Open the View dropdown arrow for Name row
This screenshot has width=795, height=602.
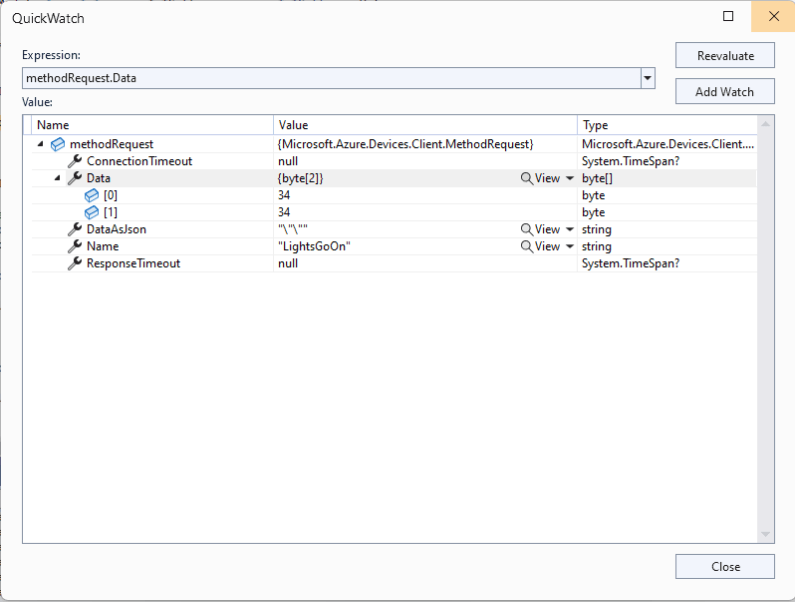tap(570, 247)
